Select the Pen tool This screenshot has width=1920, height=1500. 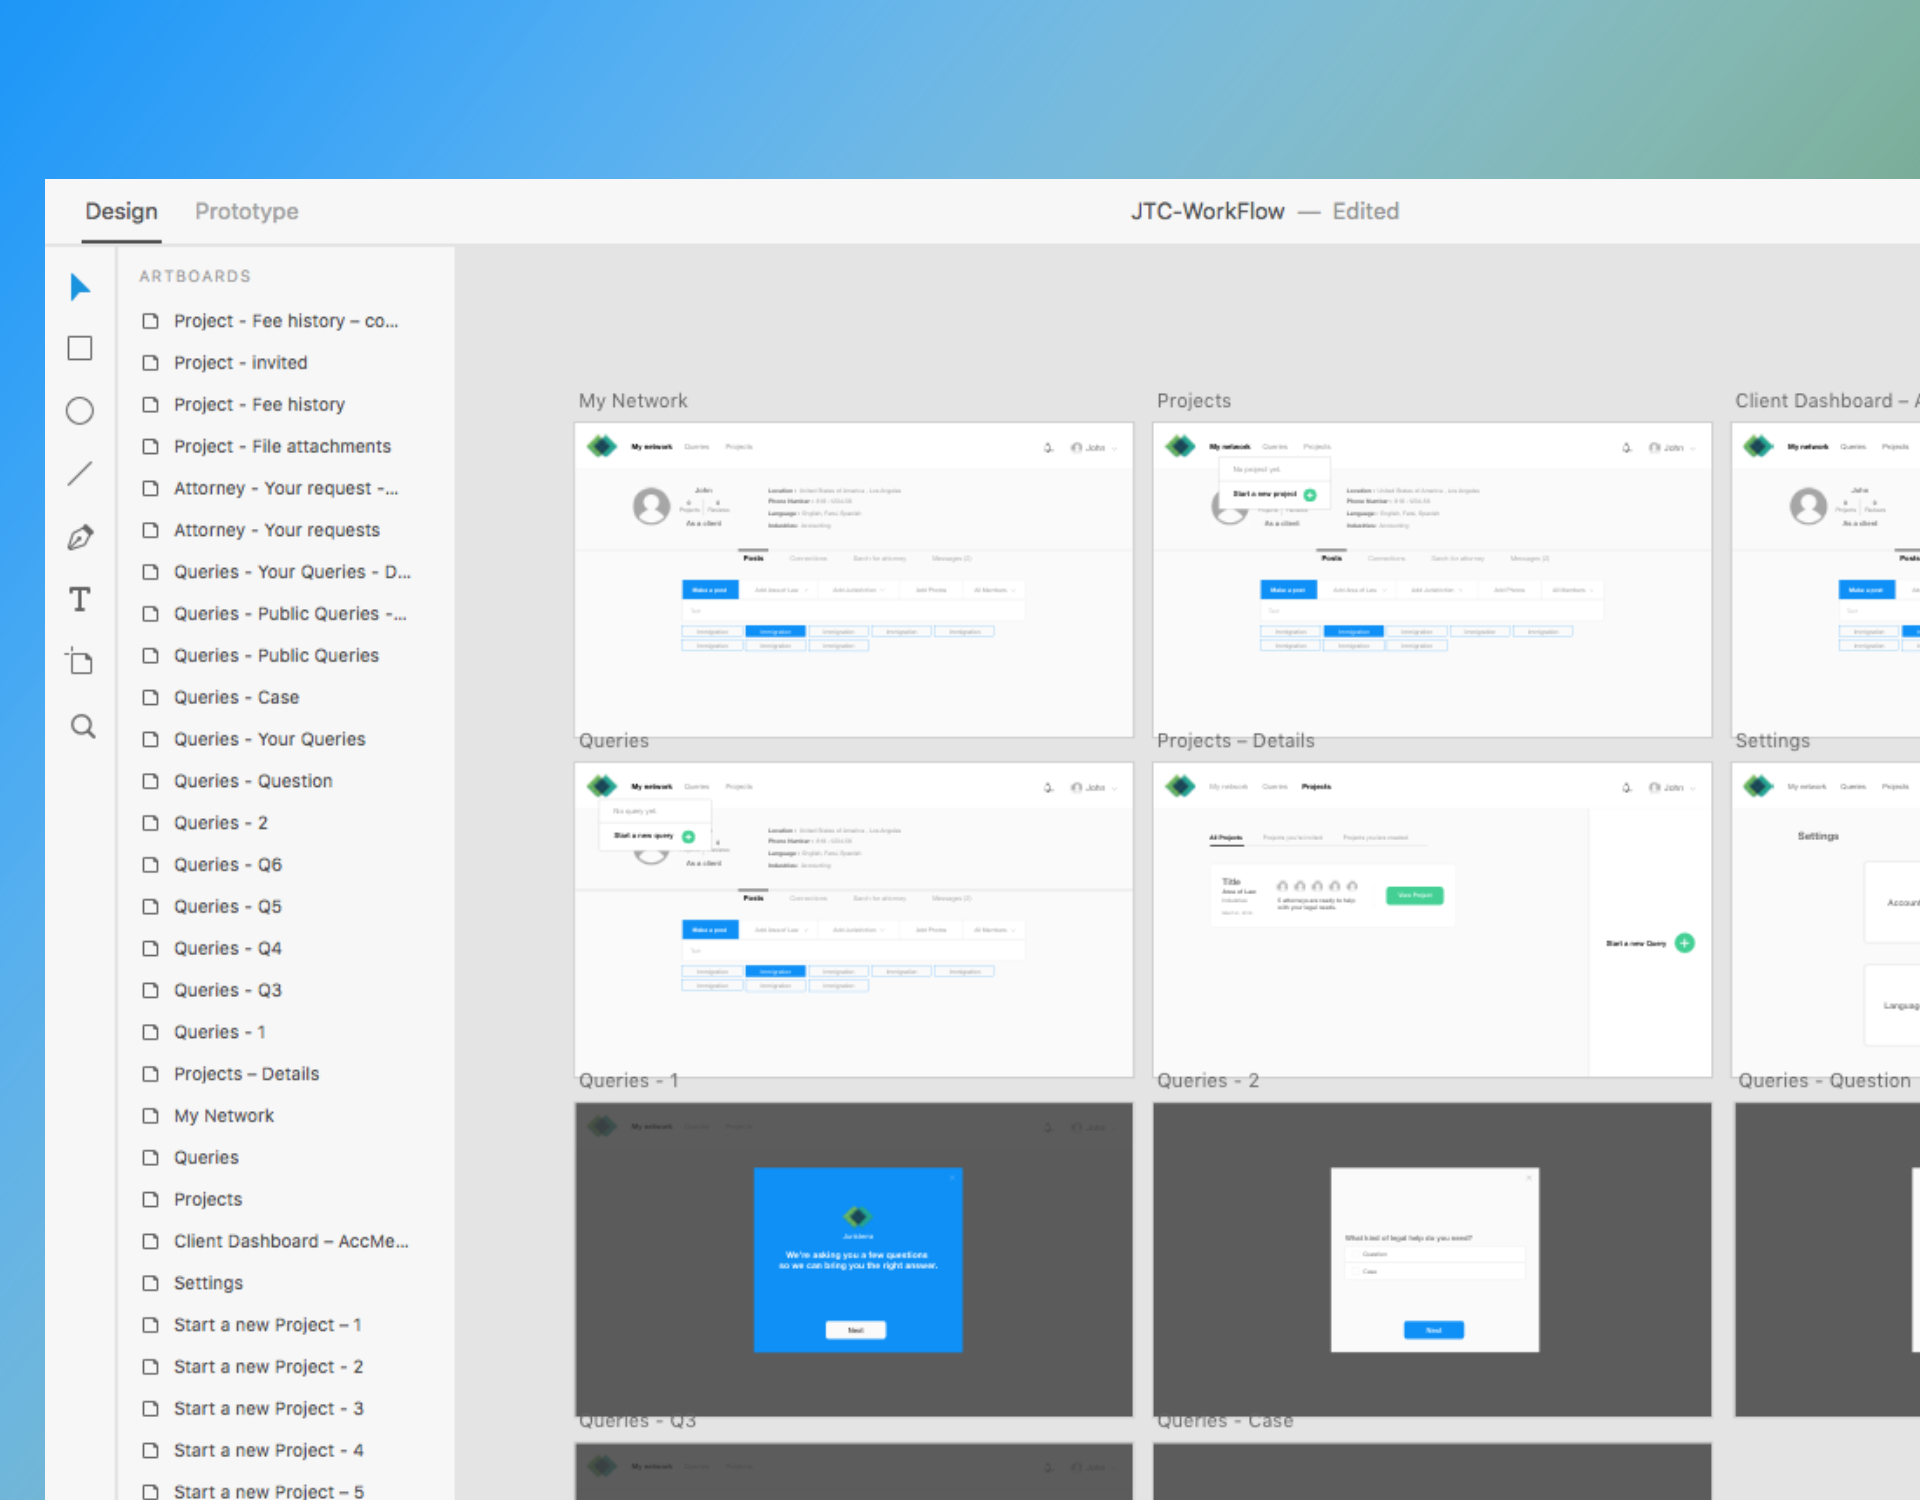tap(80, 537)
